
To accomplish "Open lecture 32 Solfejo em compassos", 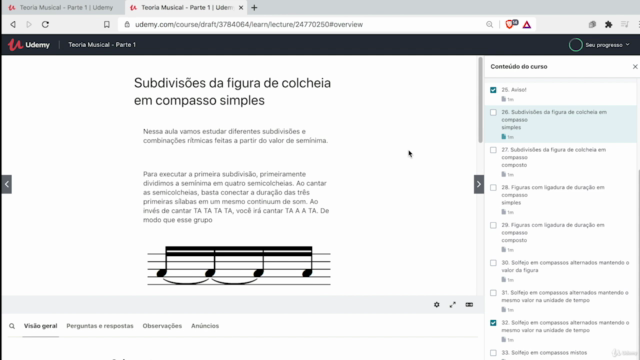I will coord(561,331).
